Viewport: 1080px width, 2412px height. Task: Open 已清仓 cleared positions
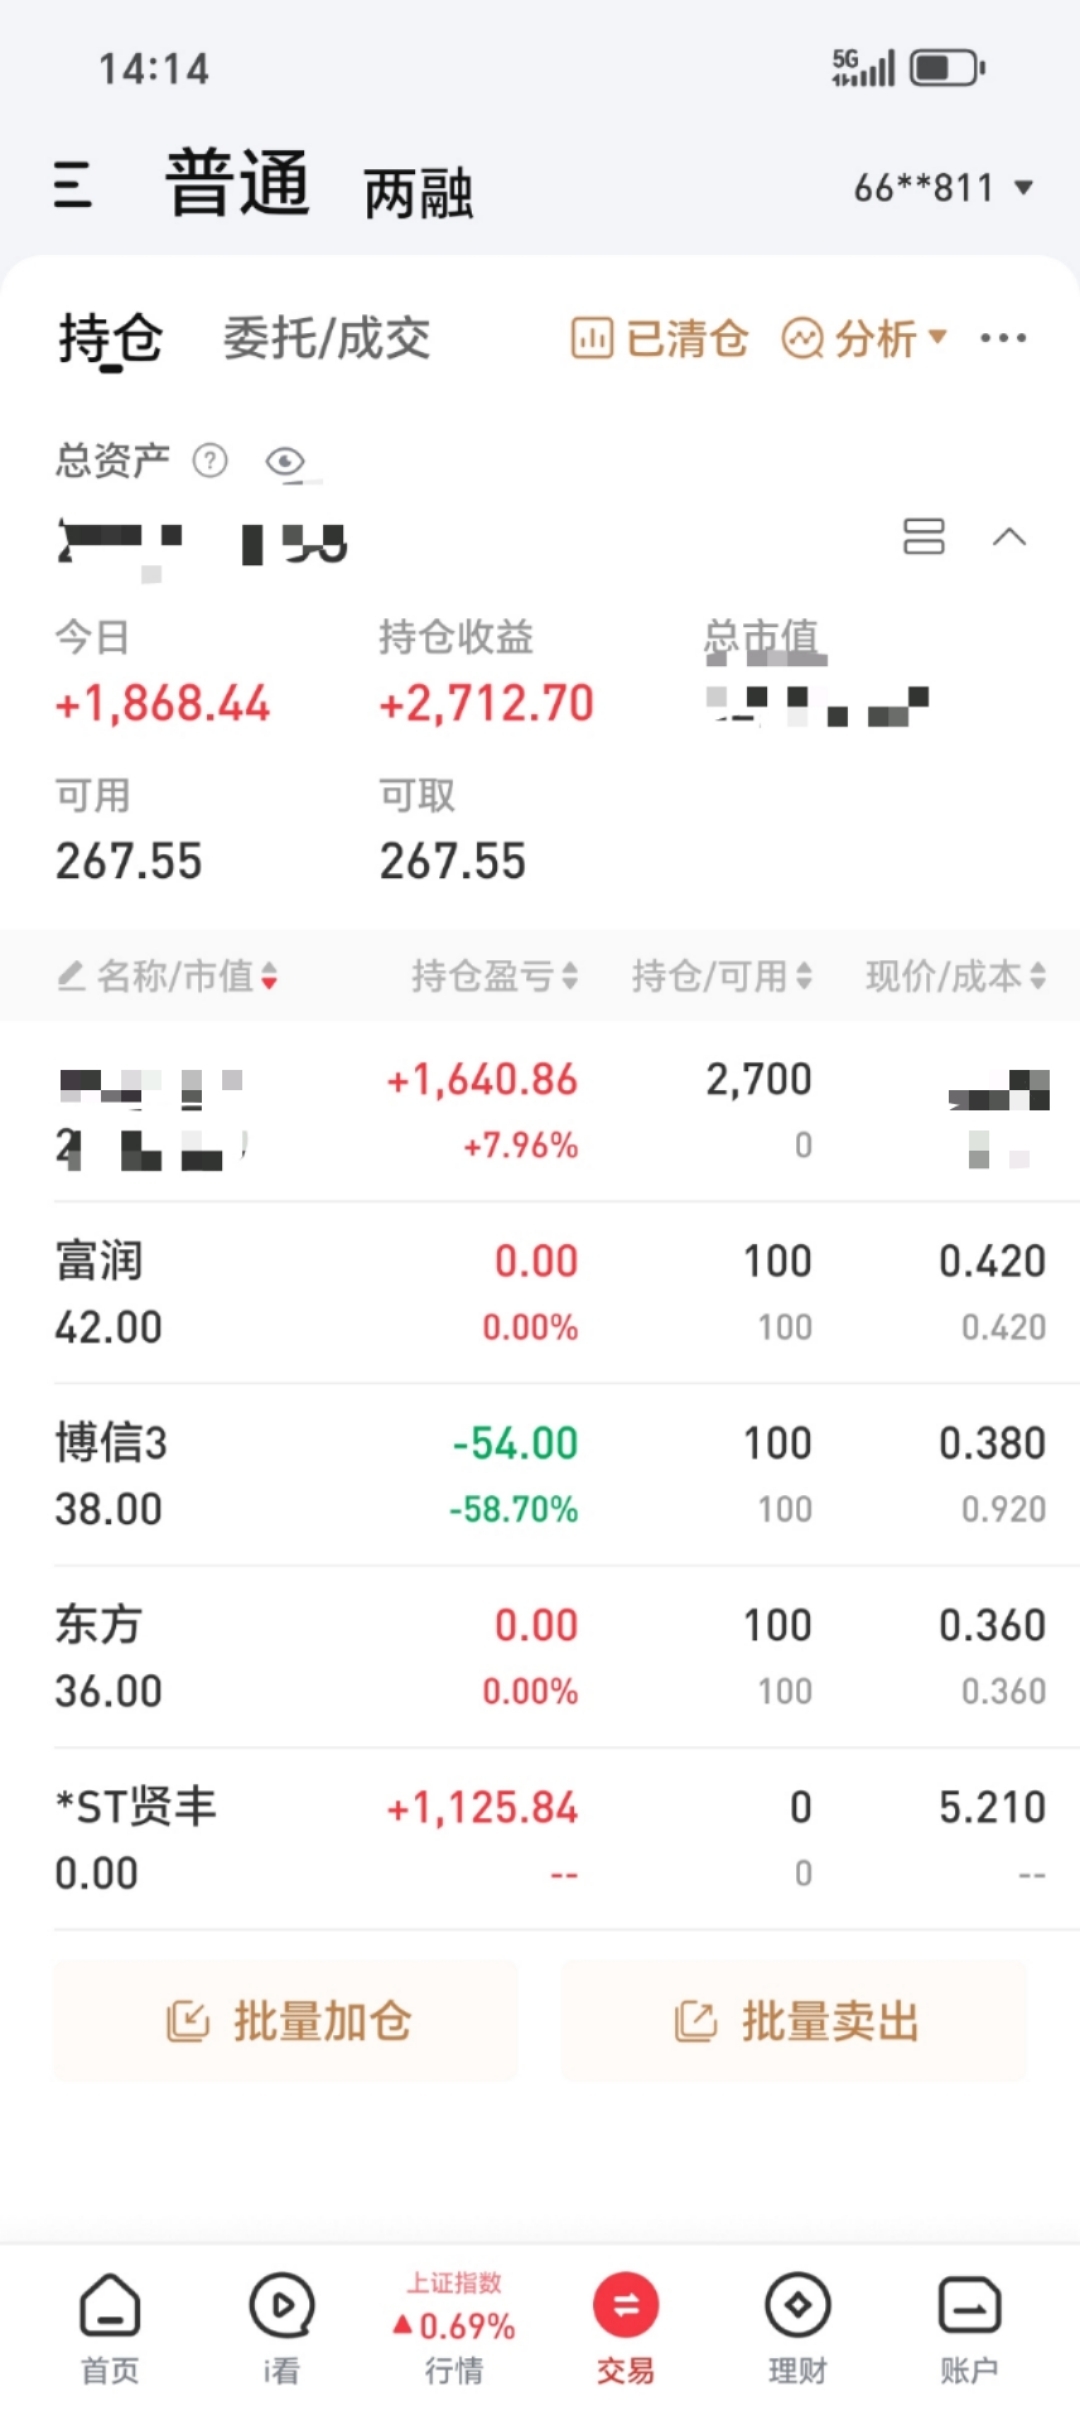(x=659, y=339)
